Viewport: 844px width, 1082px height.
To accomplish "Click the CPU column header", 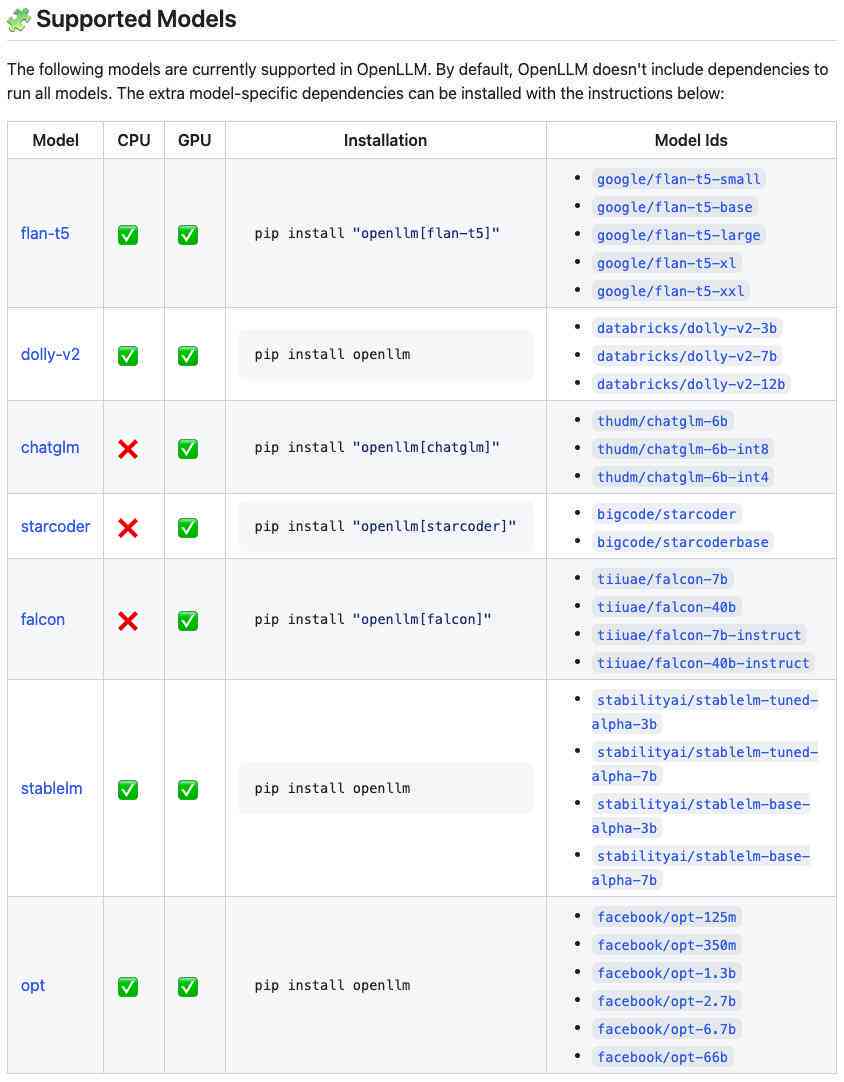I will tap(134, 140).
